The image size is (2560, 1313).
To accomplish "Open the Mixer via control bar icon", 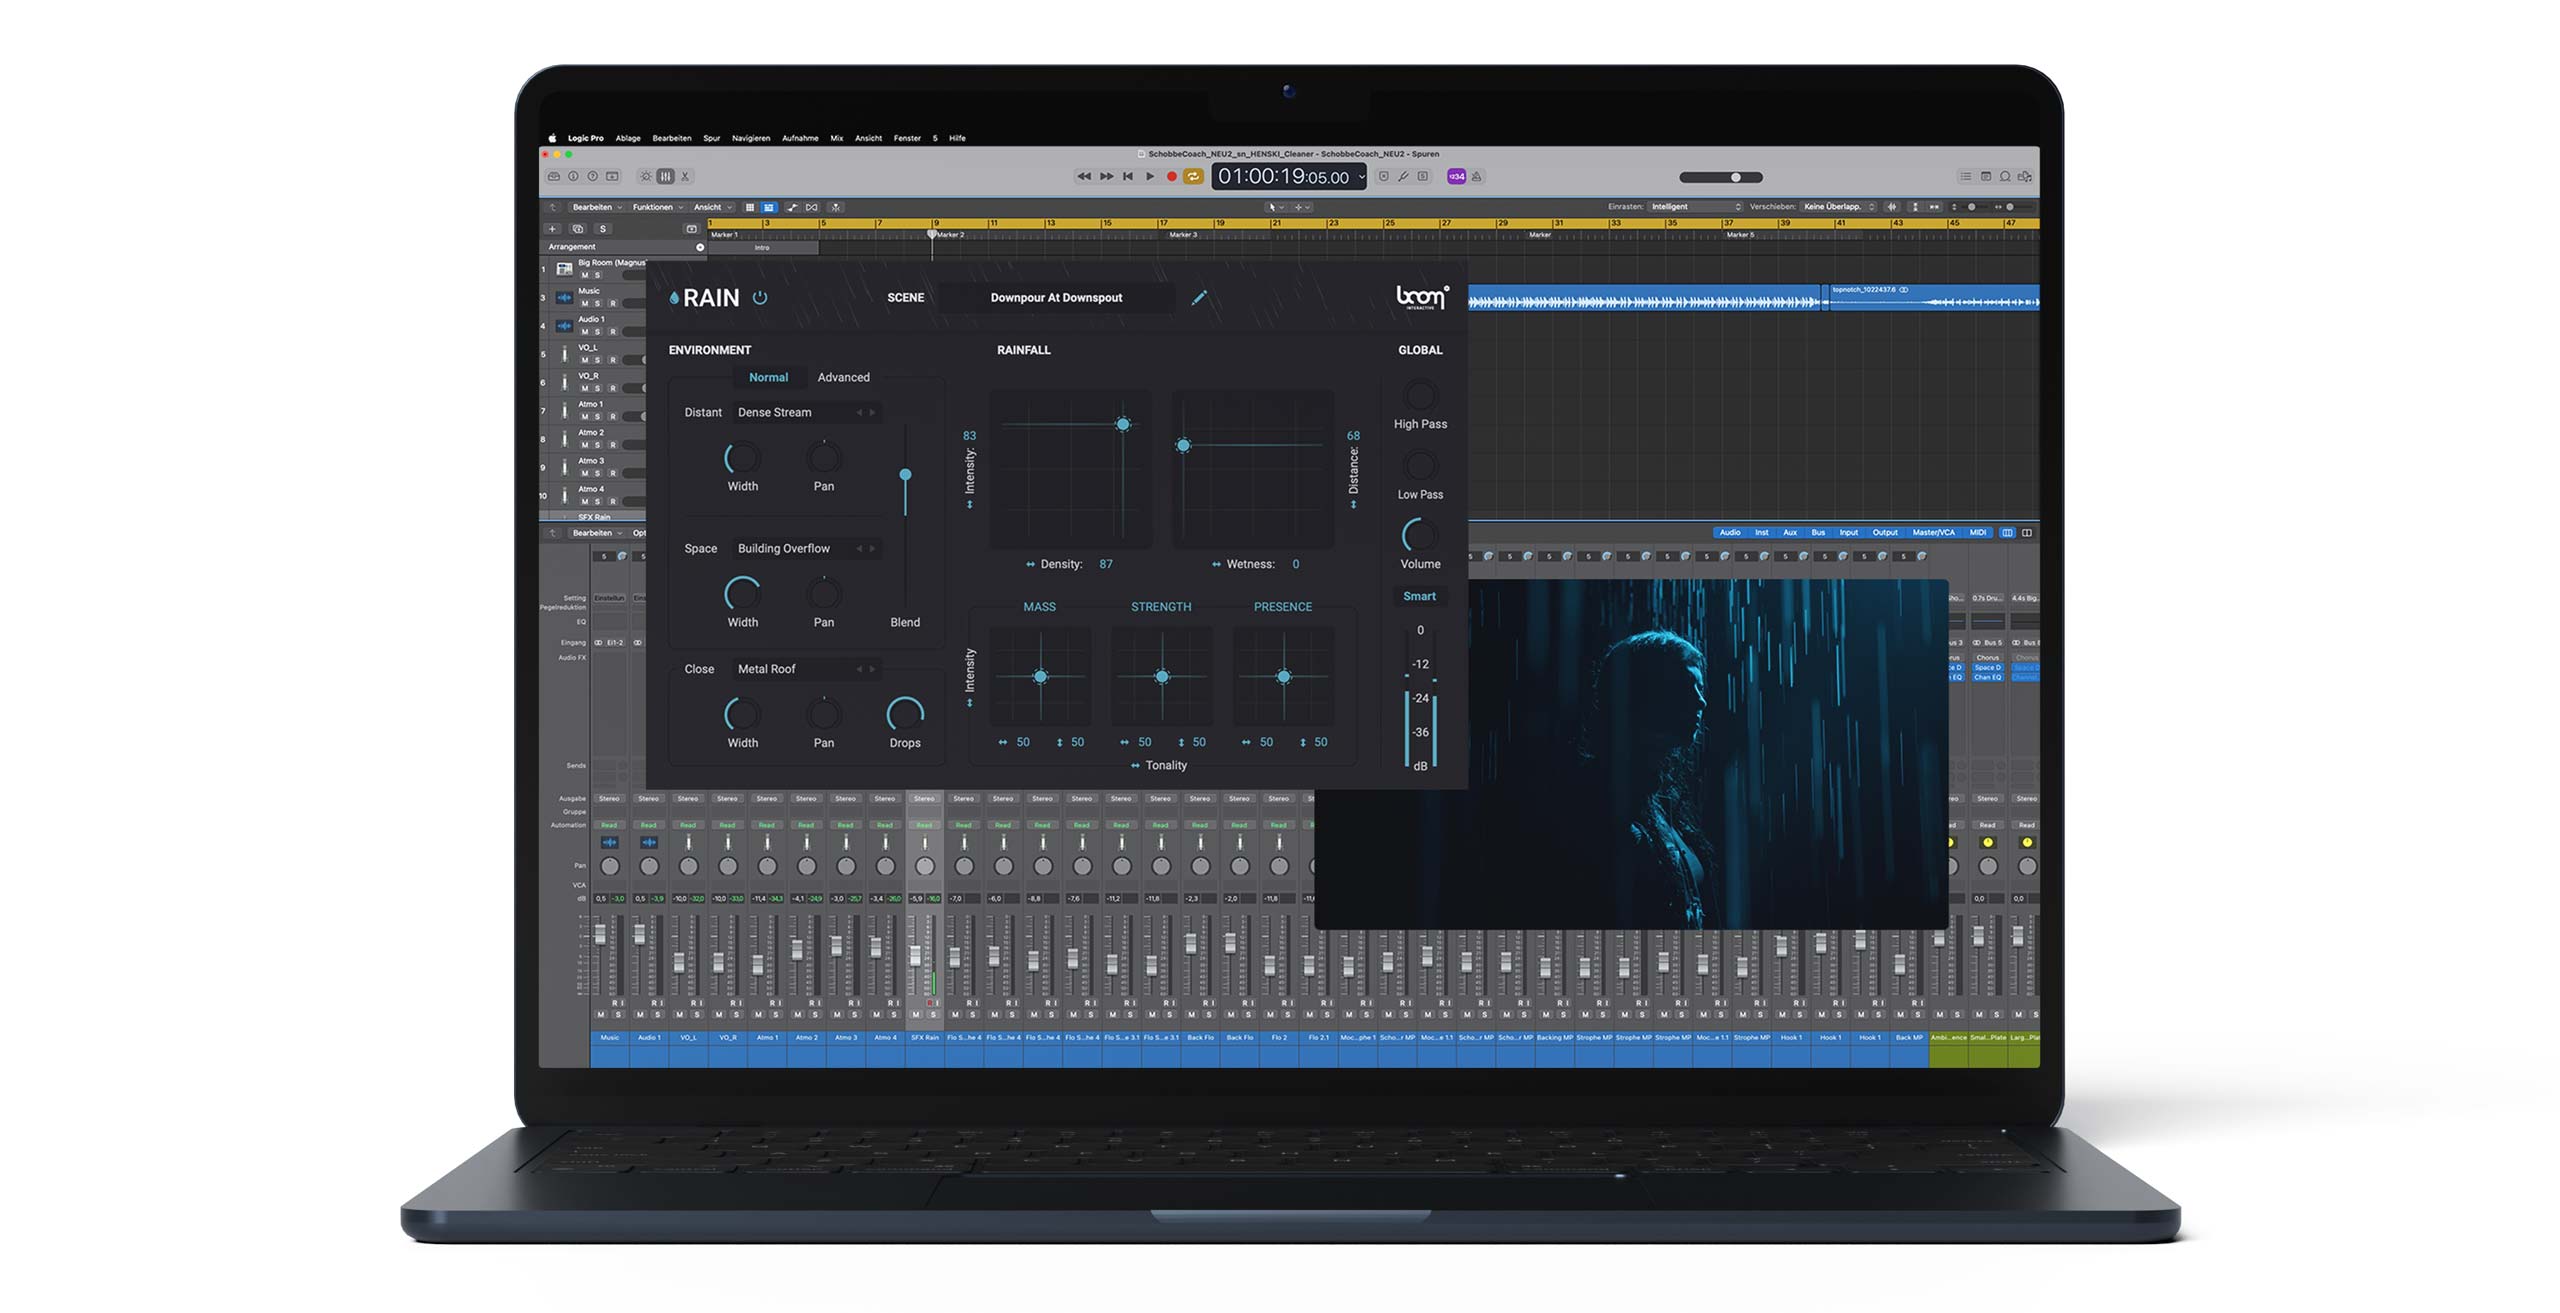I will (x=665, y=177).
